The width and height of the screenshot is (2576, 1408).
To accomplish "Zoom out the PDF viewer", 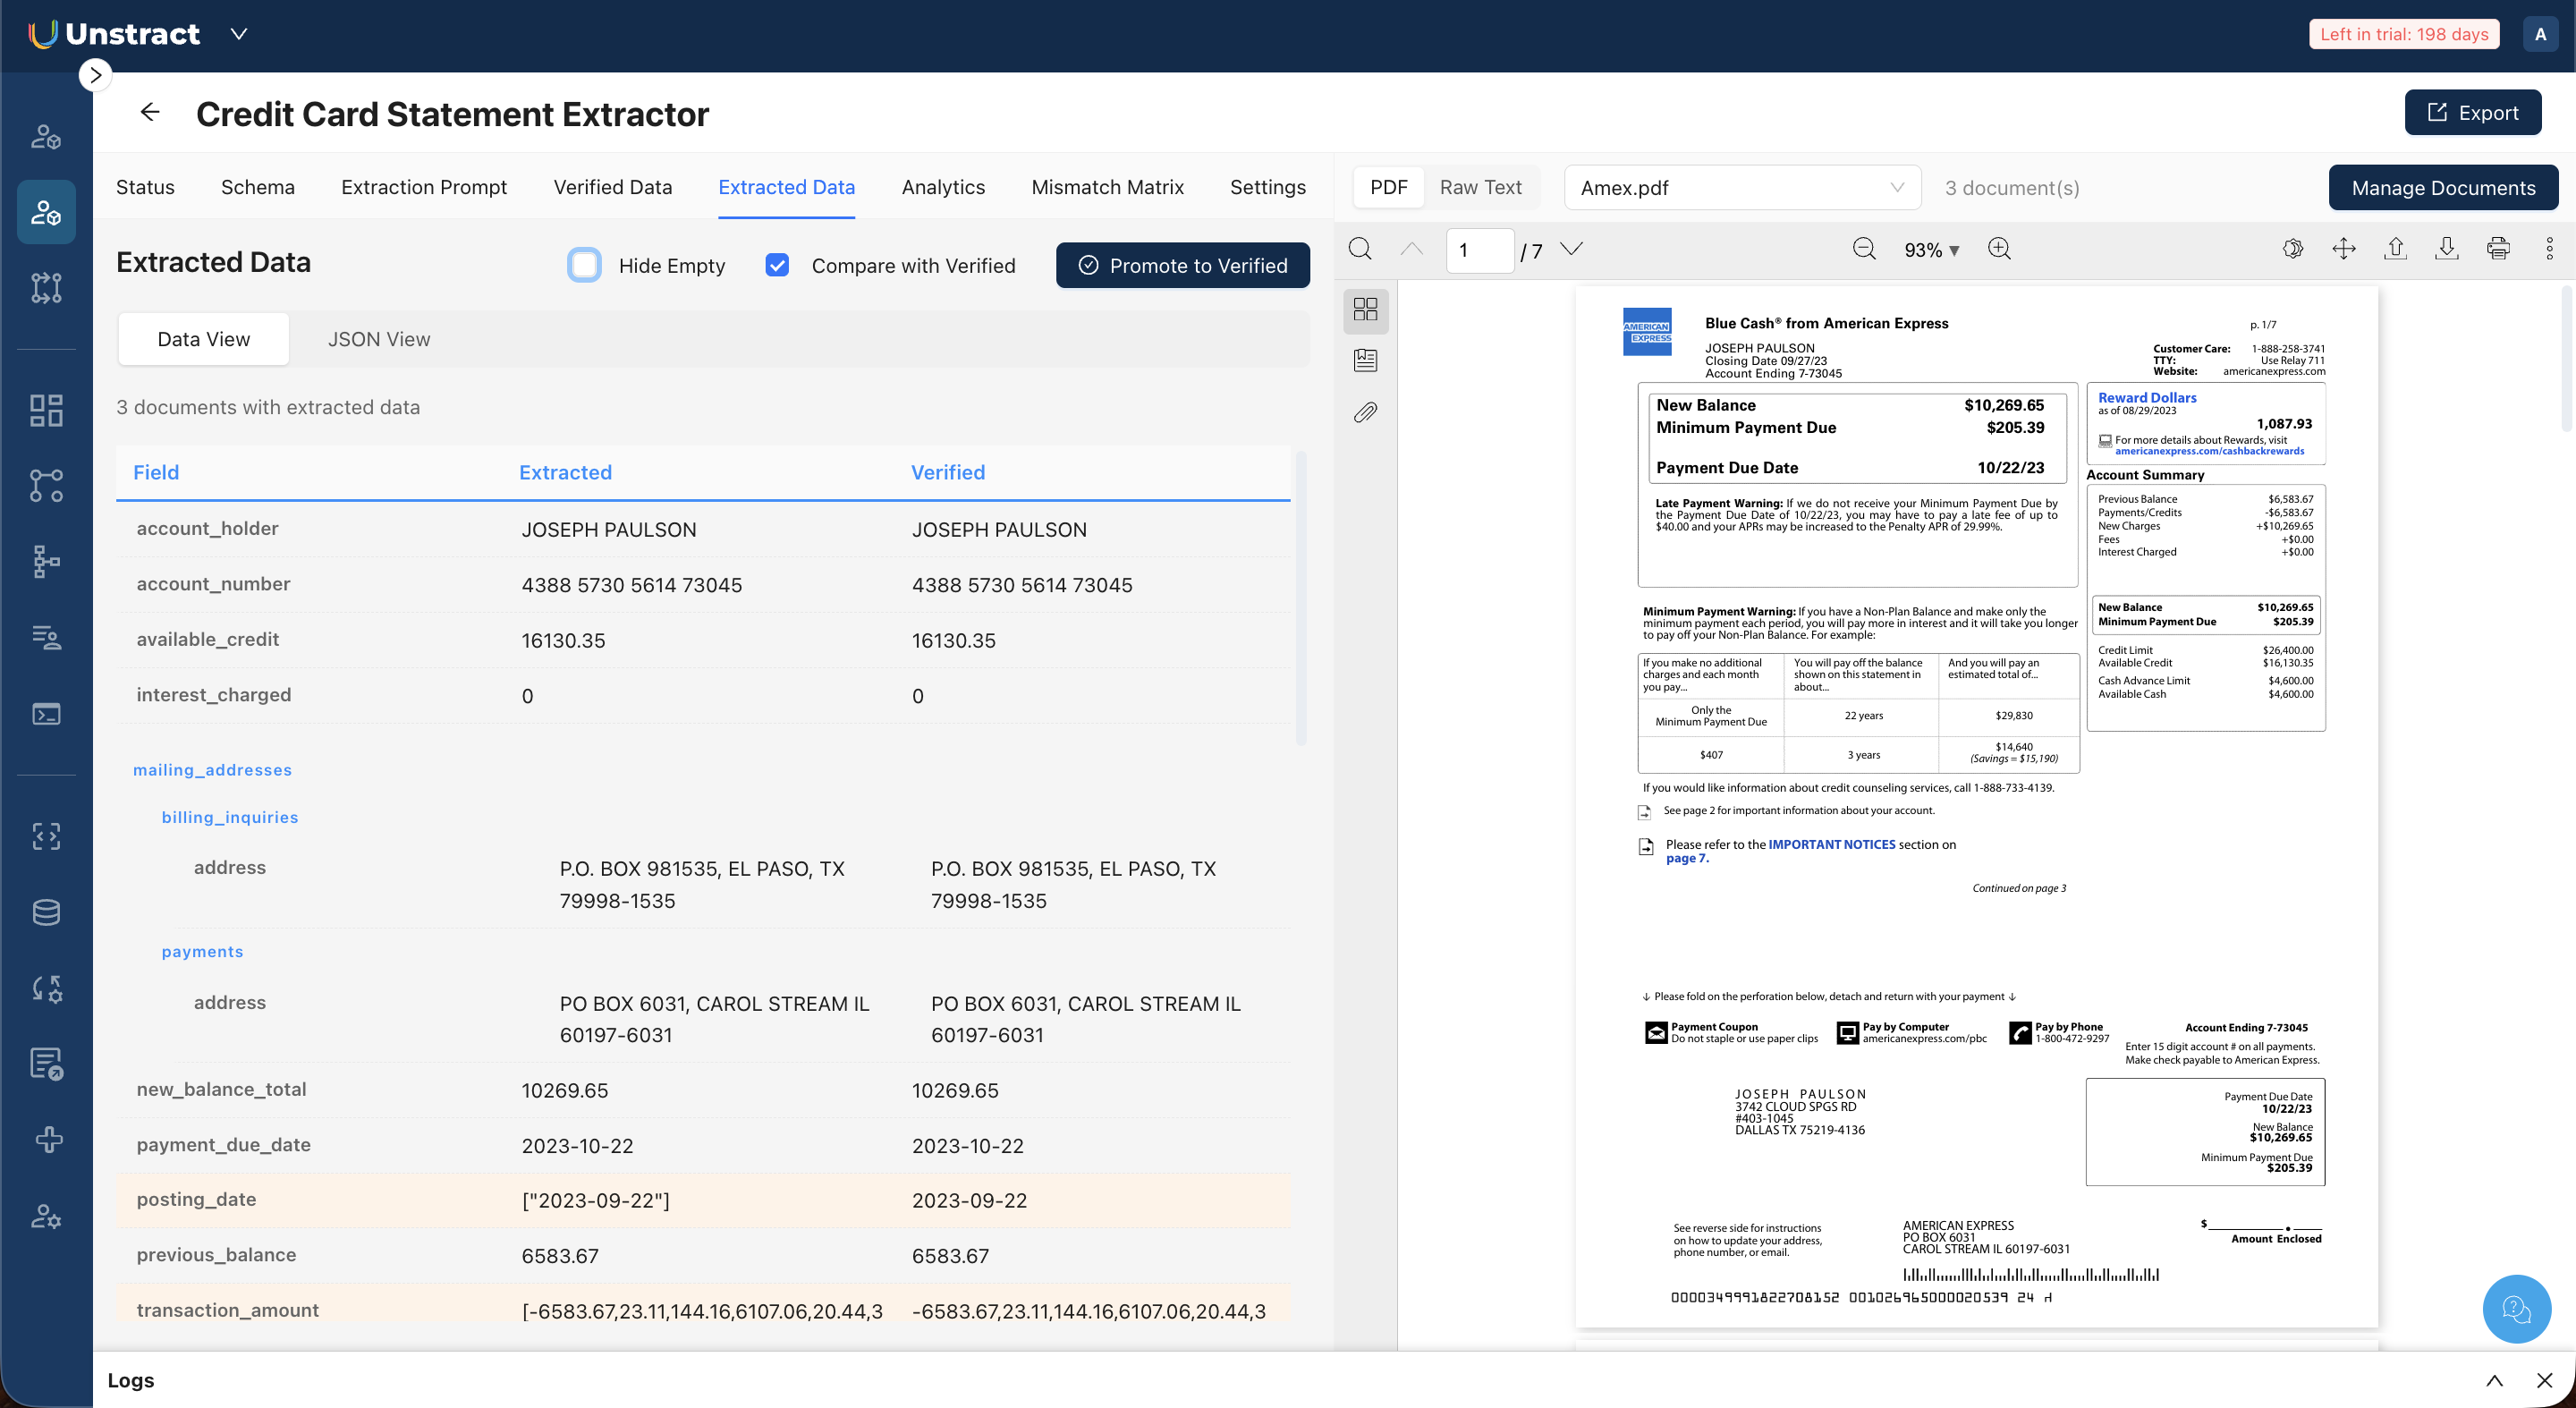I will click(1864, 249).
